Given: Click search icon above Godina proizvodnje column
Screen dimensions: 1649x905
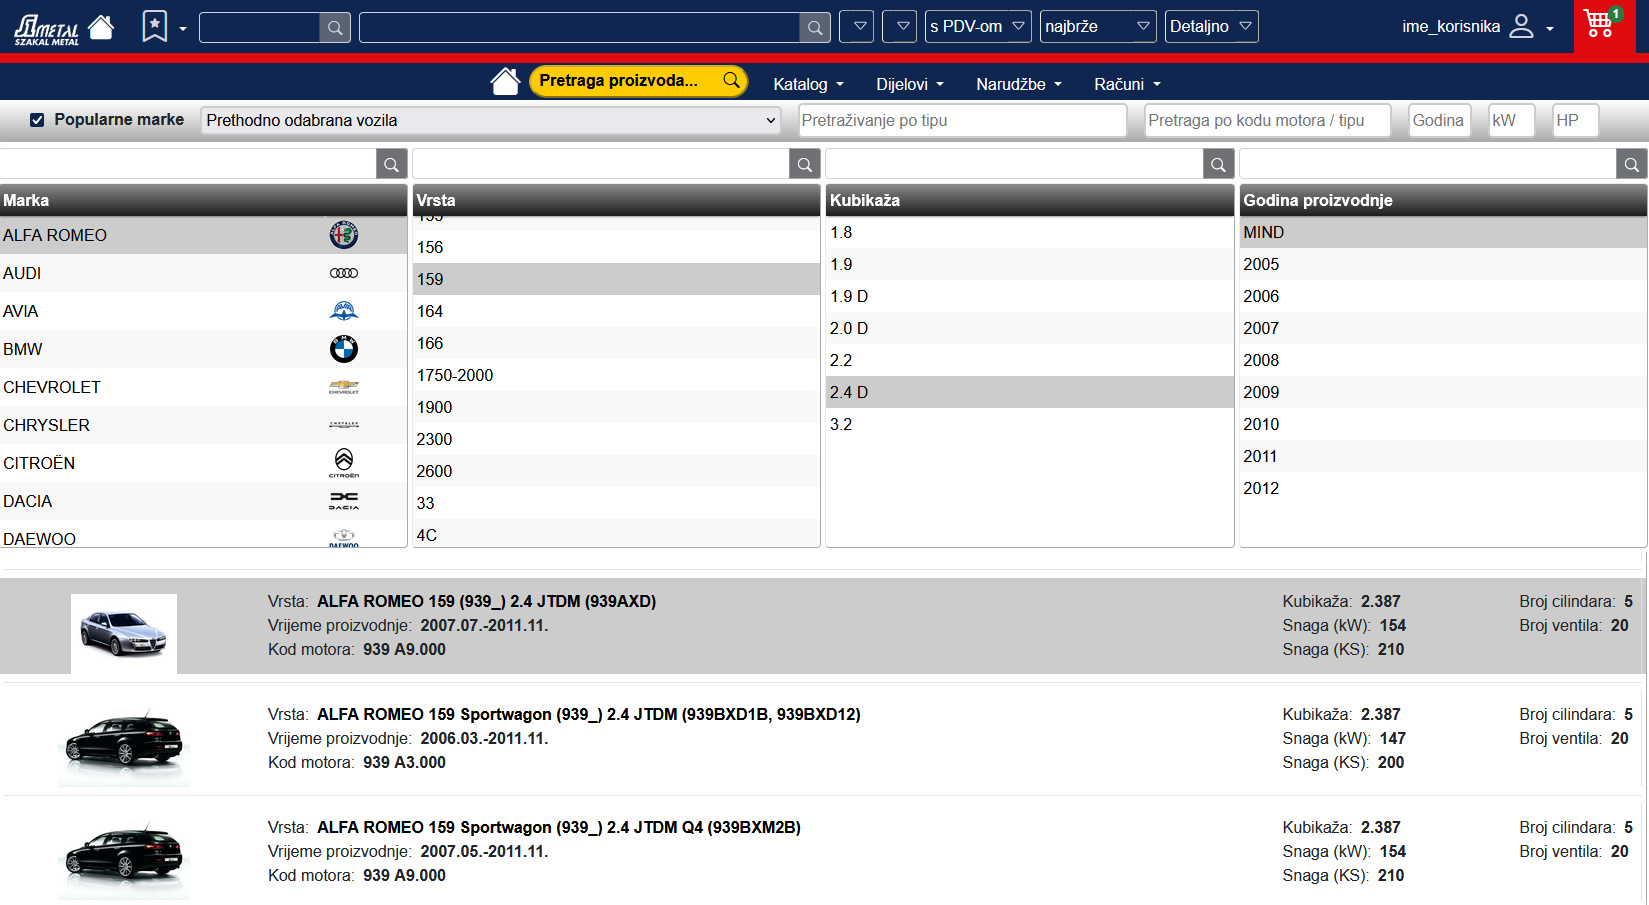Looking at the screenshot, I should coord(1631,165).
